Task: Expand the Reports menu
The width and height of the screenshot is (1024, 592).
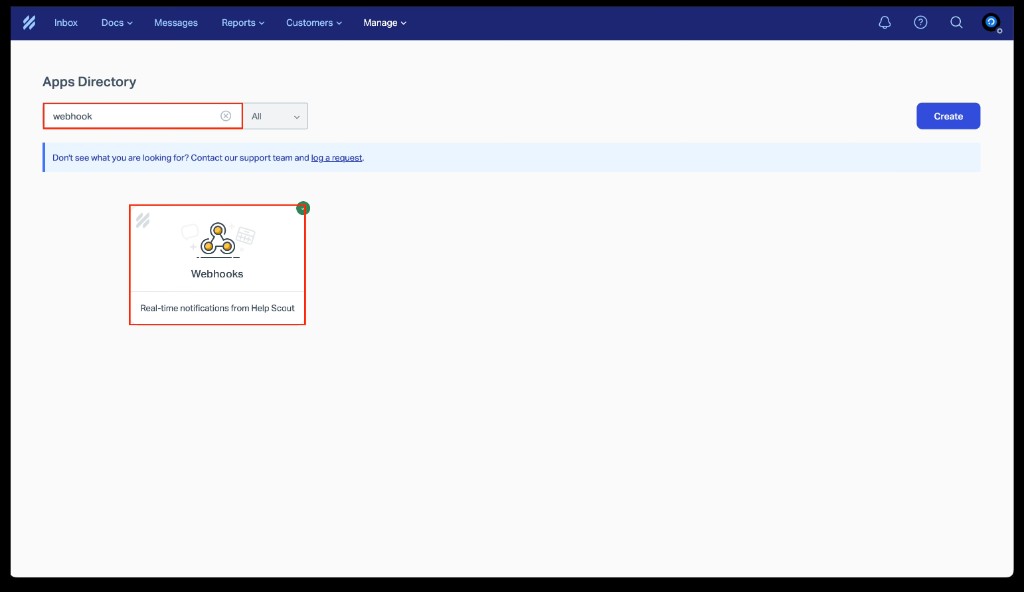Action: (243, 23)
